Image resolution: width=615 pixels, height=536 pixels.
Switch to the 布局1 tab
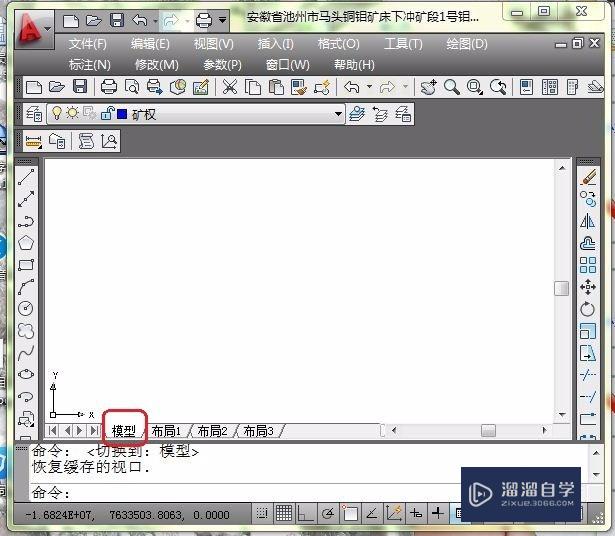tap(166, 431)
